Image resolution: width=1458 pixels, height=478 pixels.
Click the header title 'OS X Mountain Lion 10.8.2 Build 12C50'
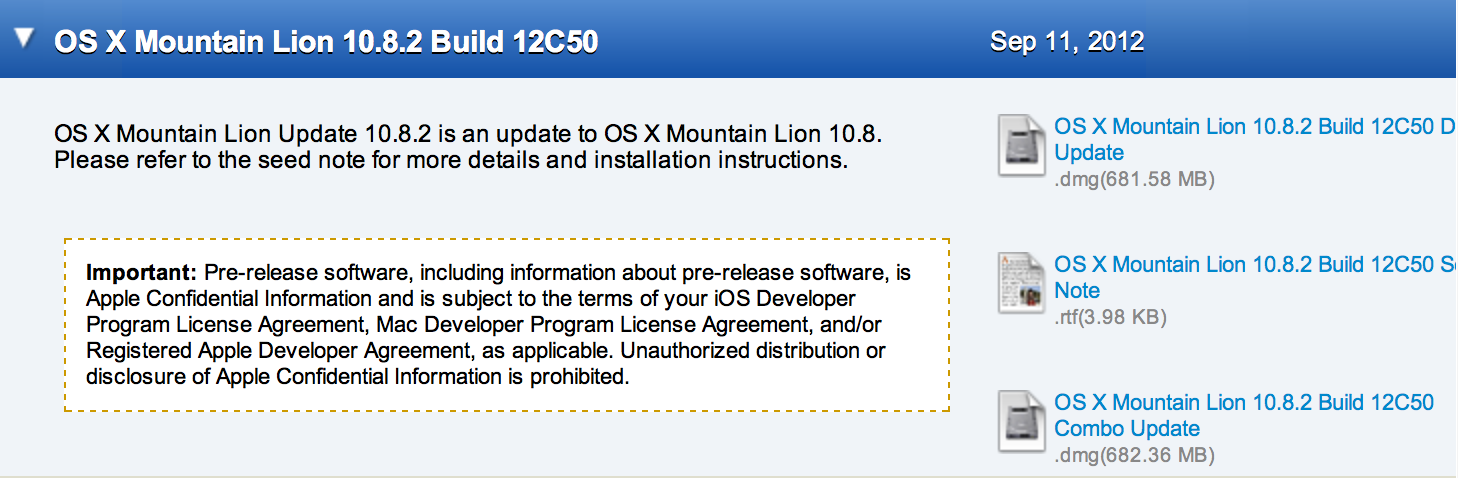pyautogui.click(x=326, y=42)
